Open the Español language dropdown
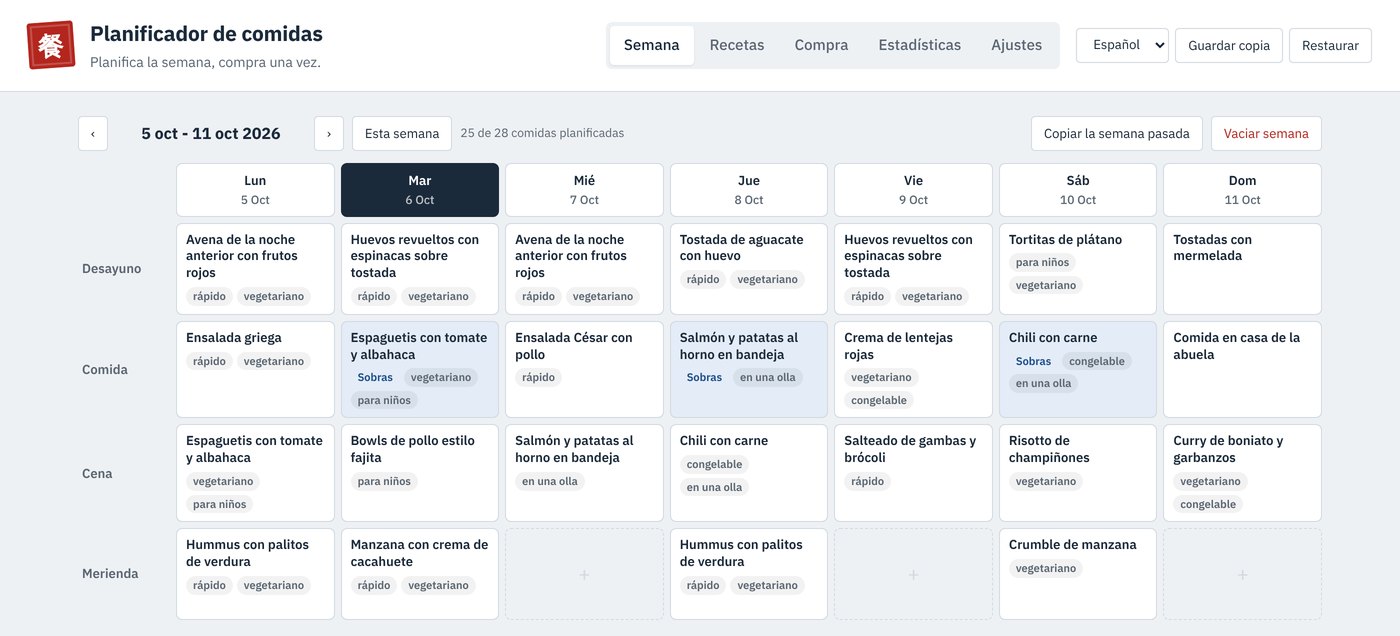The image size is (1400, 636). pyautogui.click(x=1122, y=45)
